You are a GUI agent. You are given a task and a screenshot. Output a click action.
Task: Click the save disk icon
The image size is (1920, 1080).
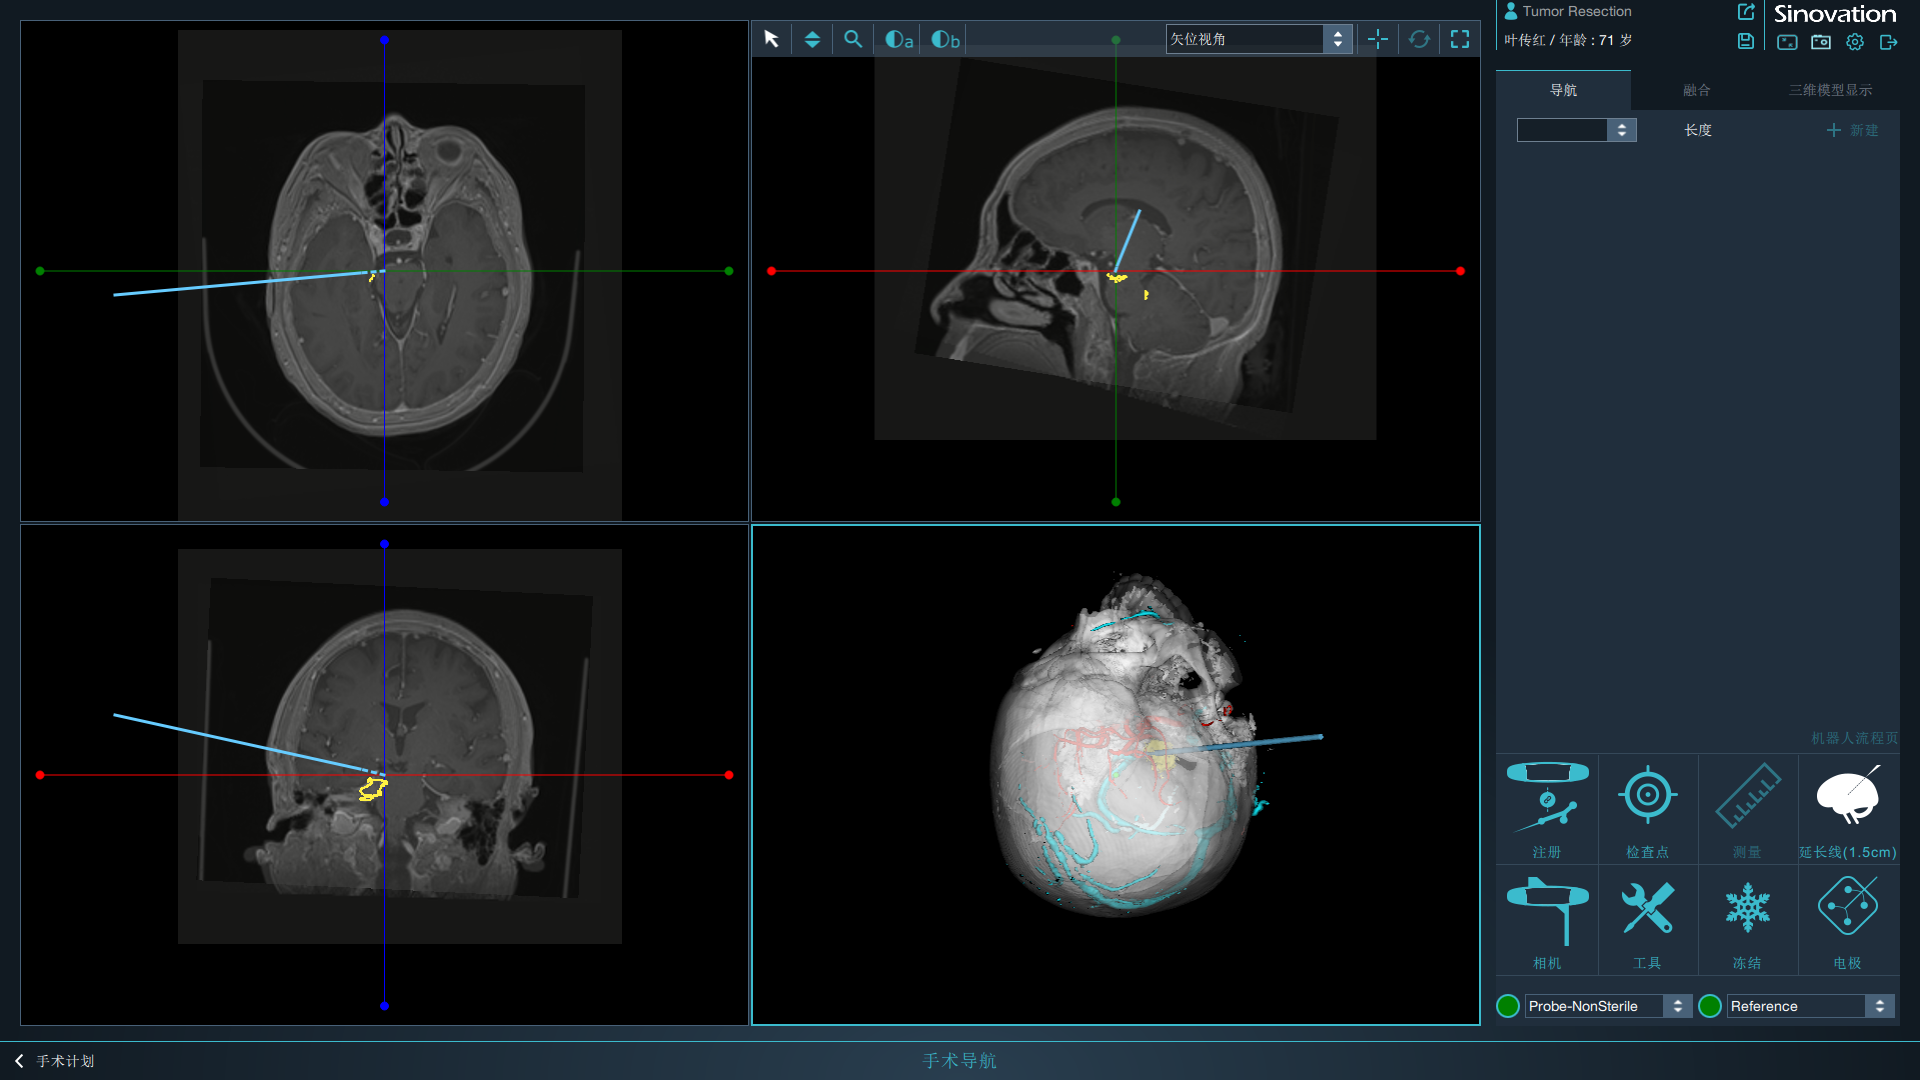click(1745, 41)
